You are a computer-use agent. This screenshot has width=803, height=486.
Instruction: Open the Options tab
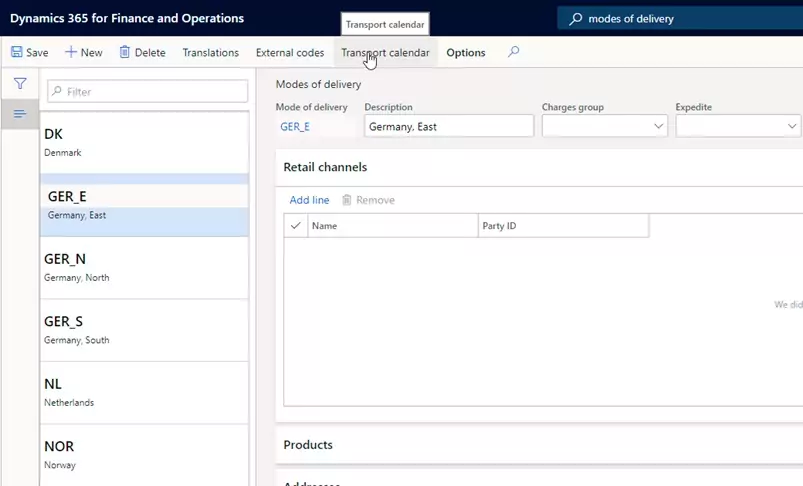[x=466, y=52]
